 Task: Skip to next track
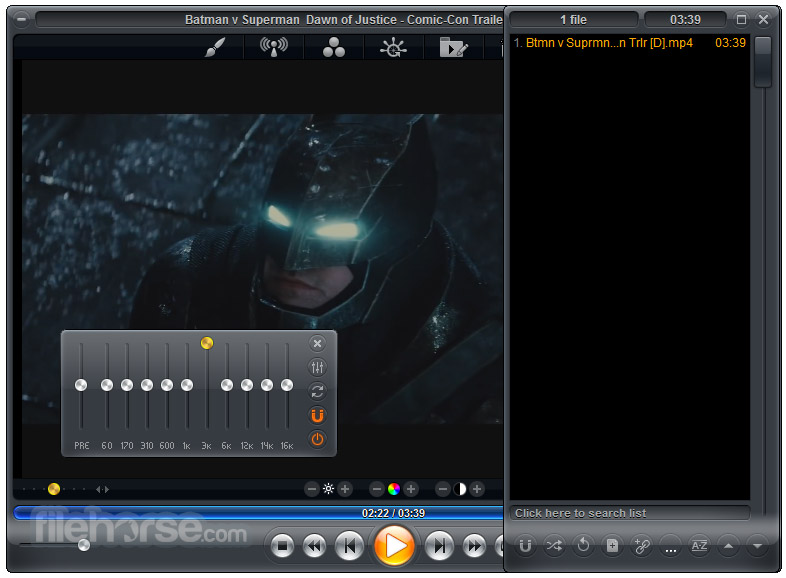point(439,546)
